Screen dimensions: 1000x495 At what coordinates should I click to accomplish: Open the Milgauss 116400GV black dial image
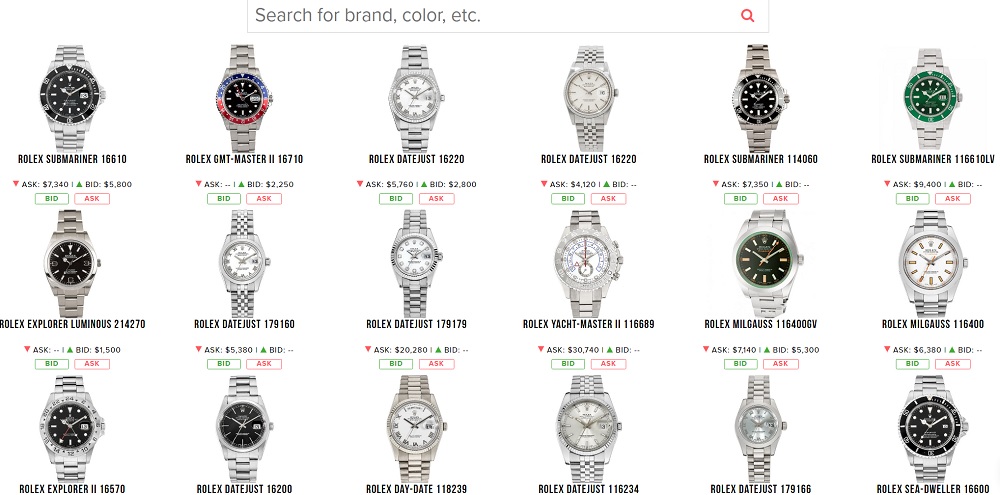click(761, 263)
